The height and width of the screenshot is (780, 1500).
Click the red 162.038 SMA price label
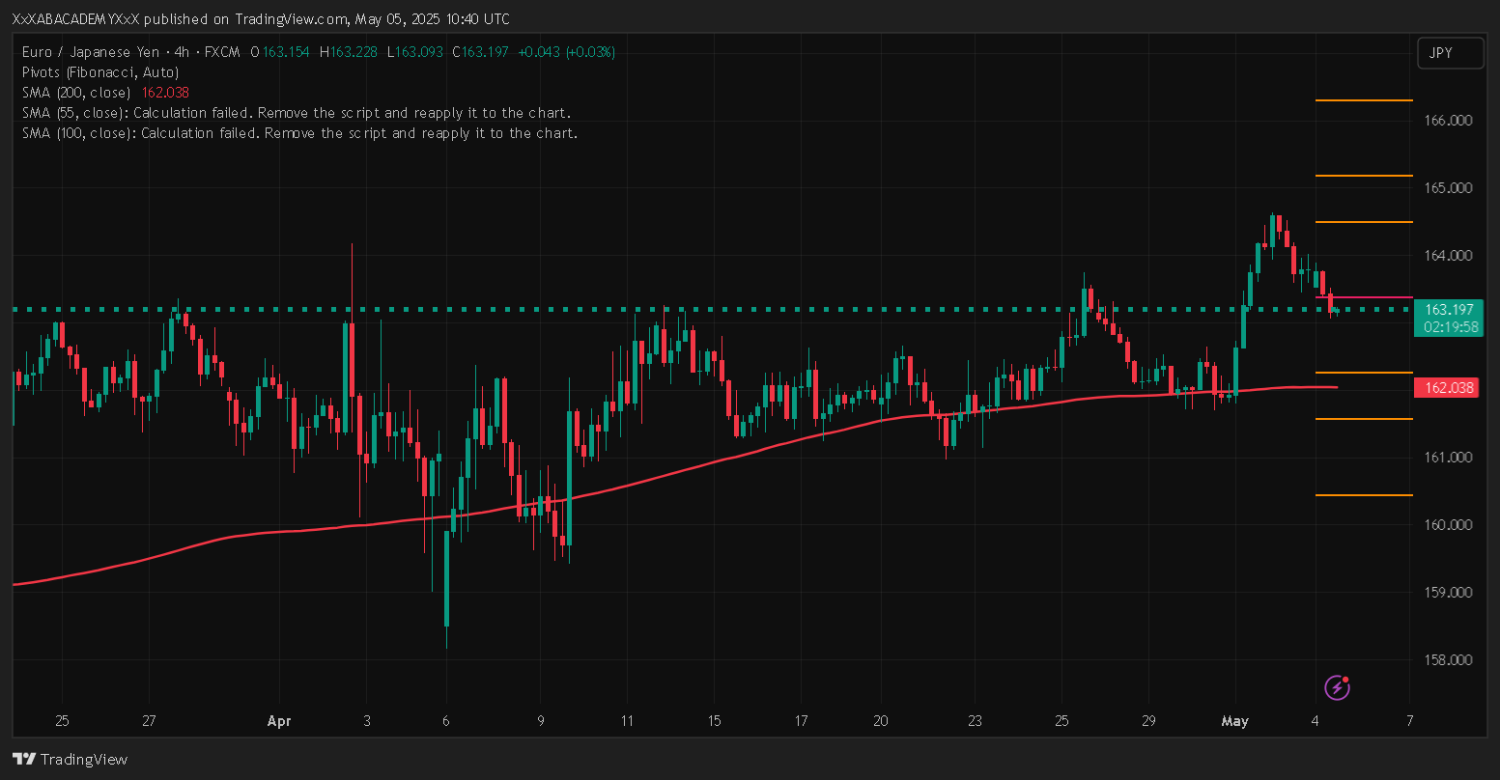[x=1448, y=387]
